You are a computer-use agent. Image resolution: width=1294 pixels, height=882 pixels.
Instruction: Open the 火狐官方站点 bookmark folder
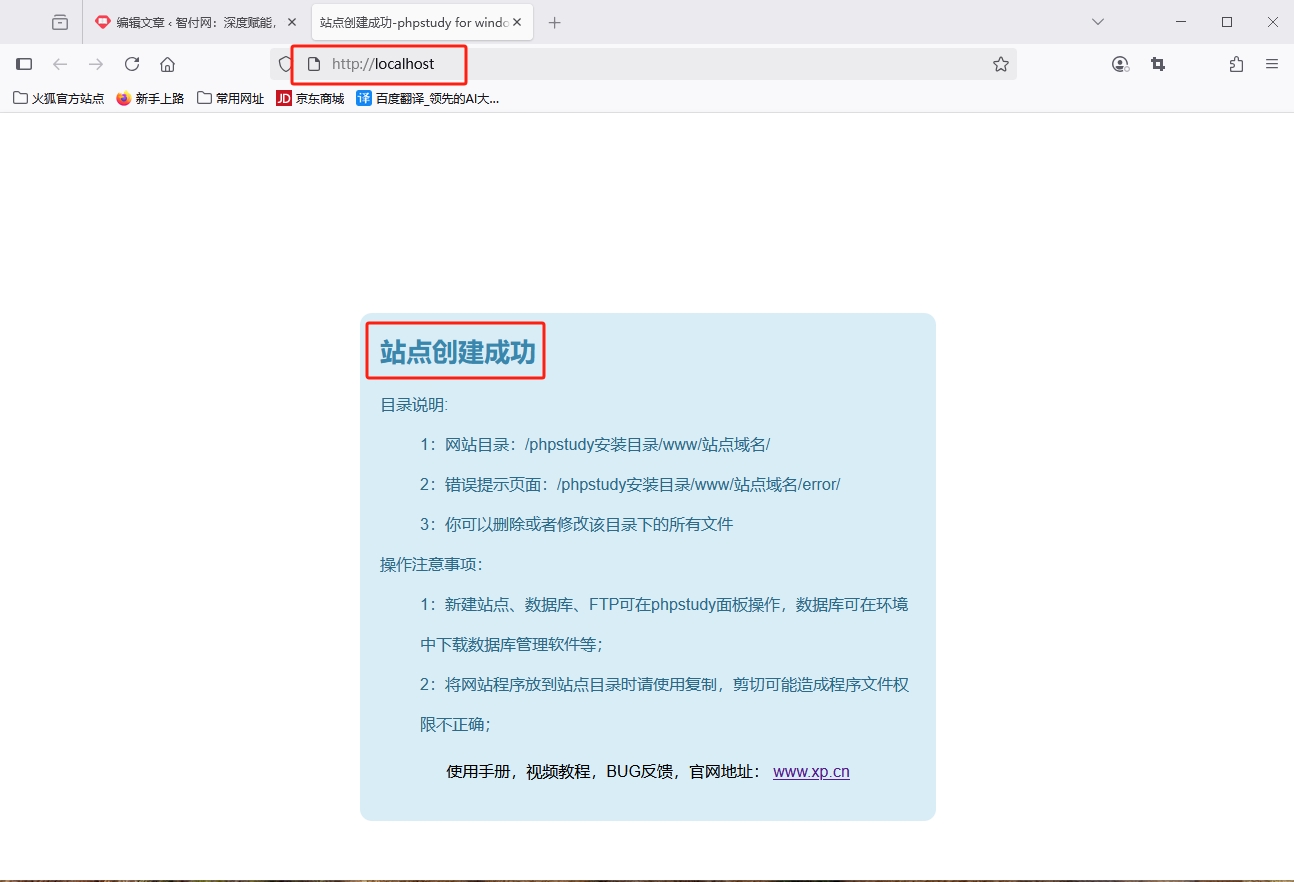[59, 98]
